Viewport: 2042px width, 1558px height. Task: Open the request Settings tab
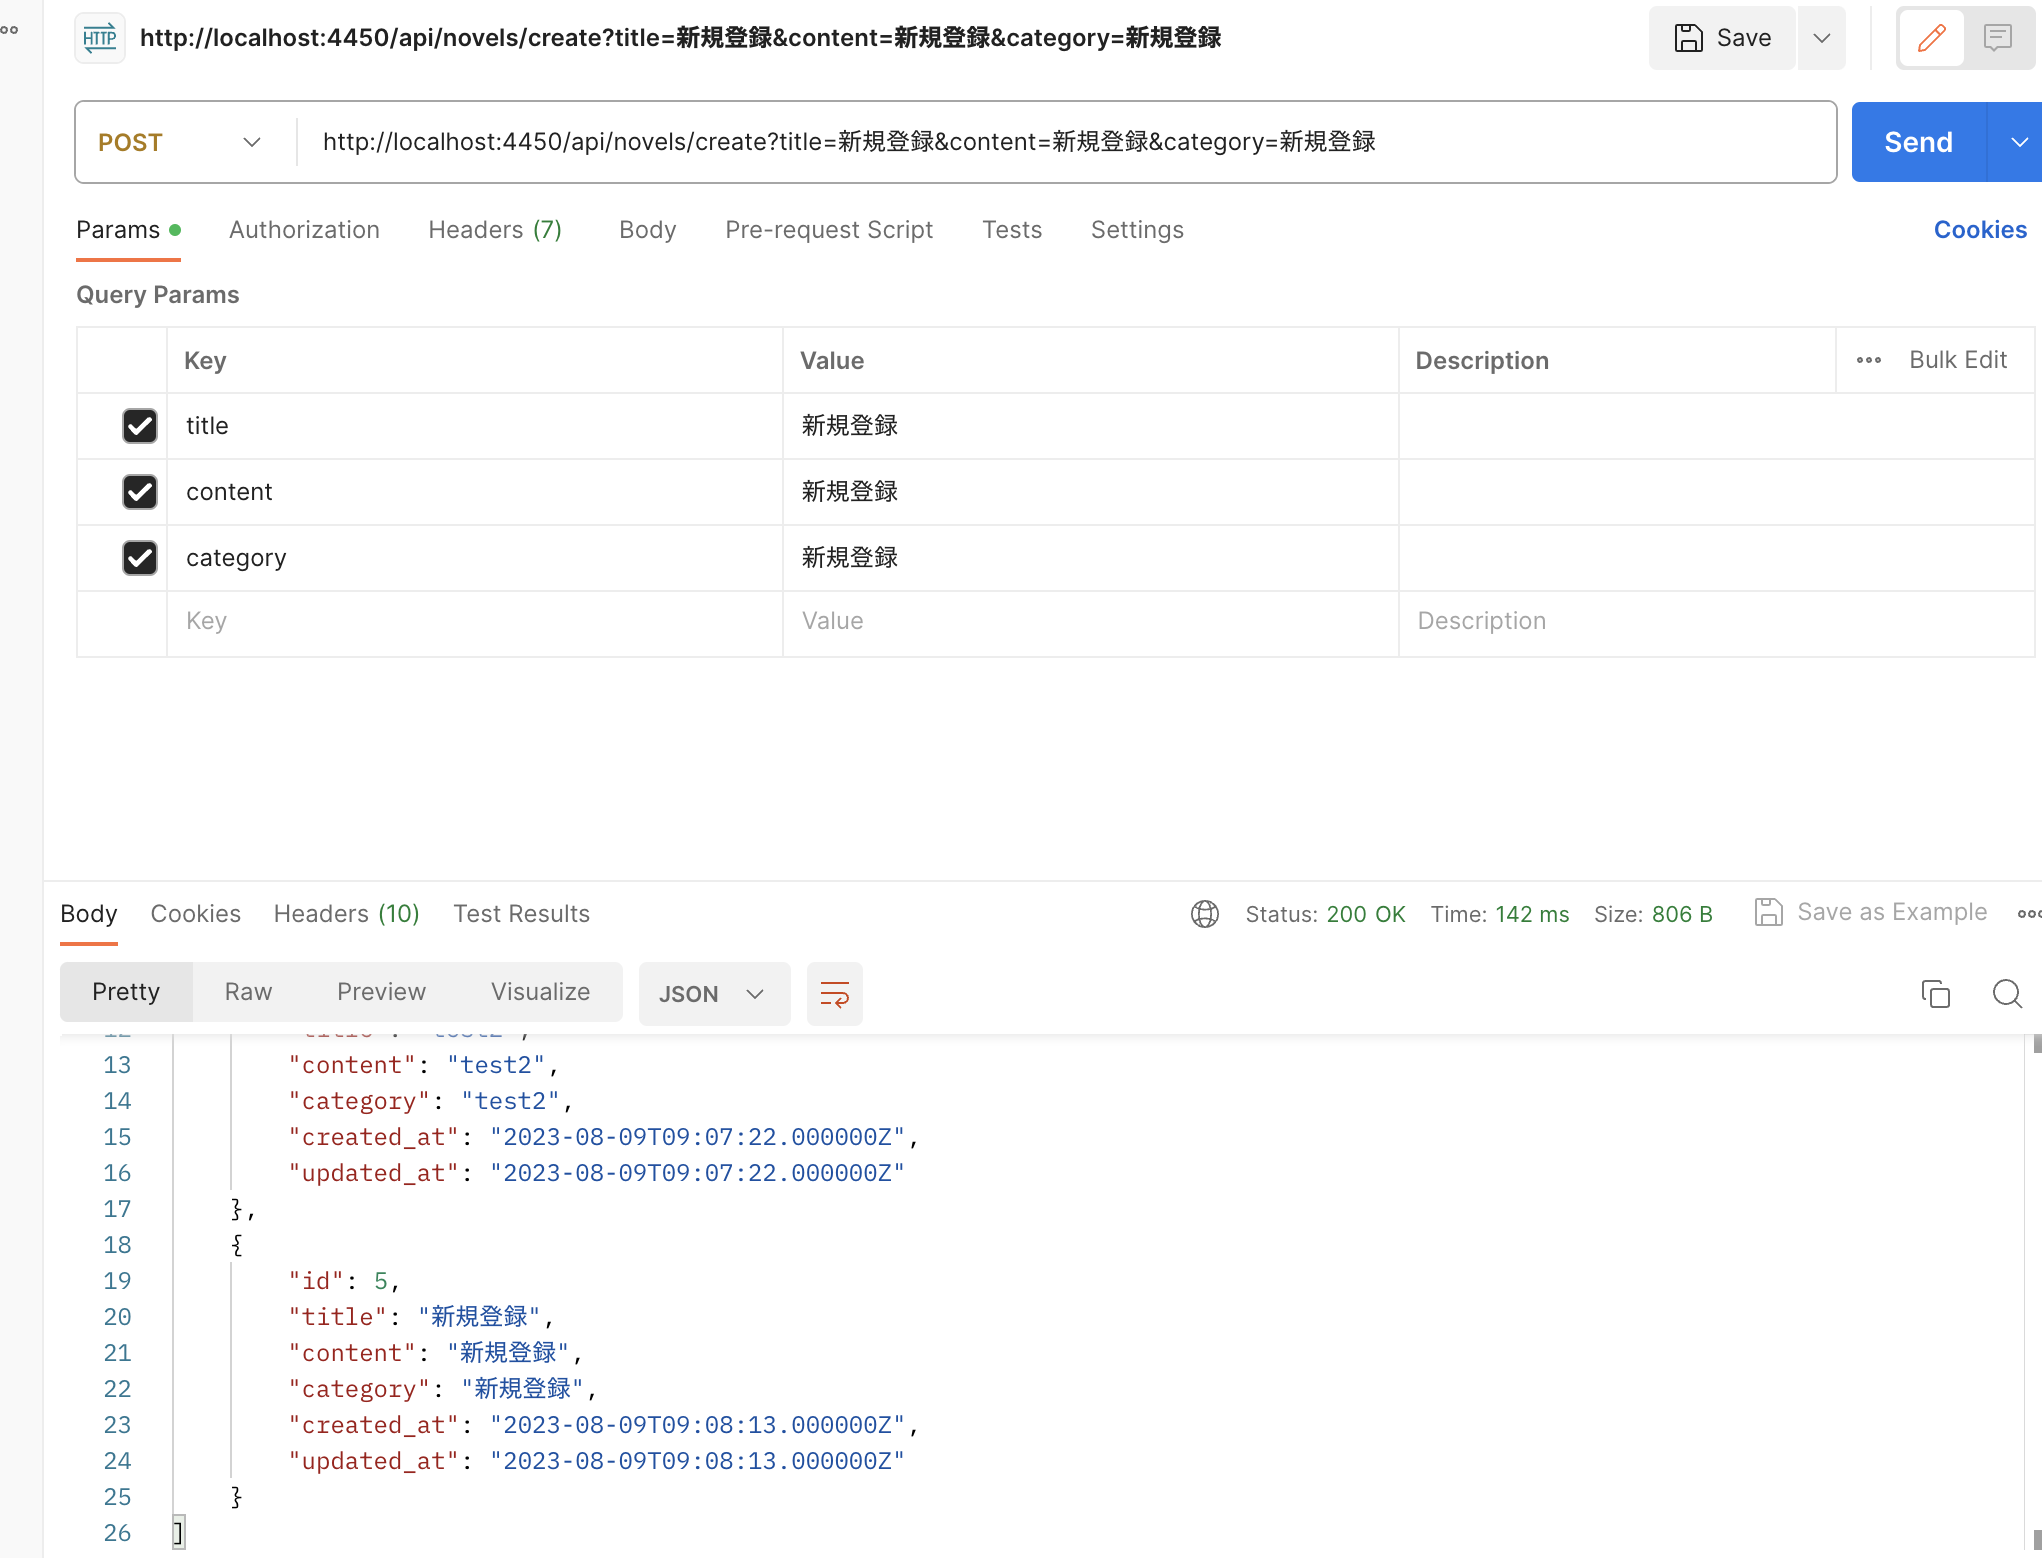pyautogui.click(x=1137, y=230)
